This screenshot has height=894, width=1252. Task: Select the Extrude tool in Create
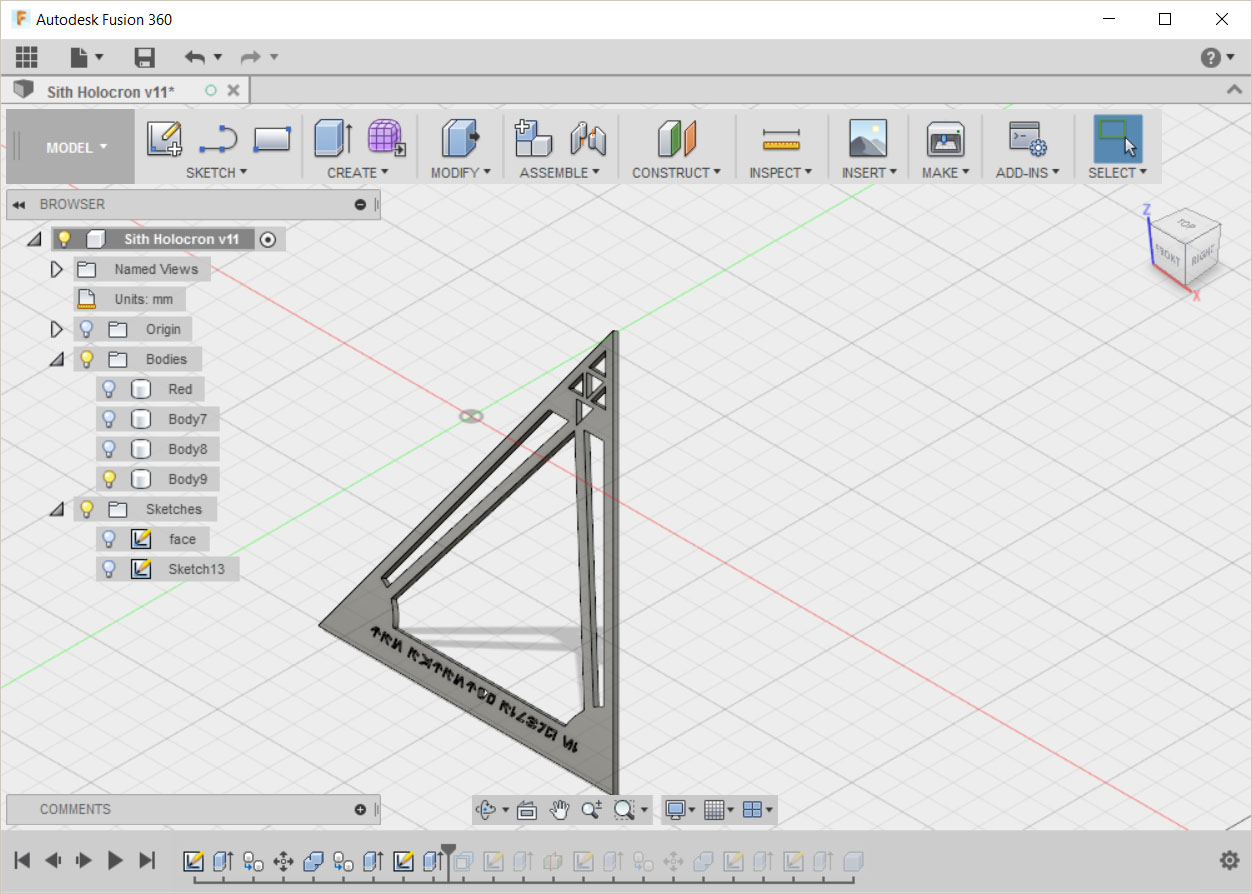tap(333, 138)
